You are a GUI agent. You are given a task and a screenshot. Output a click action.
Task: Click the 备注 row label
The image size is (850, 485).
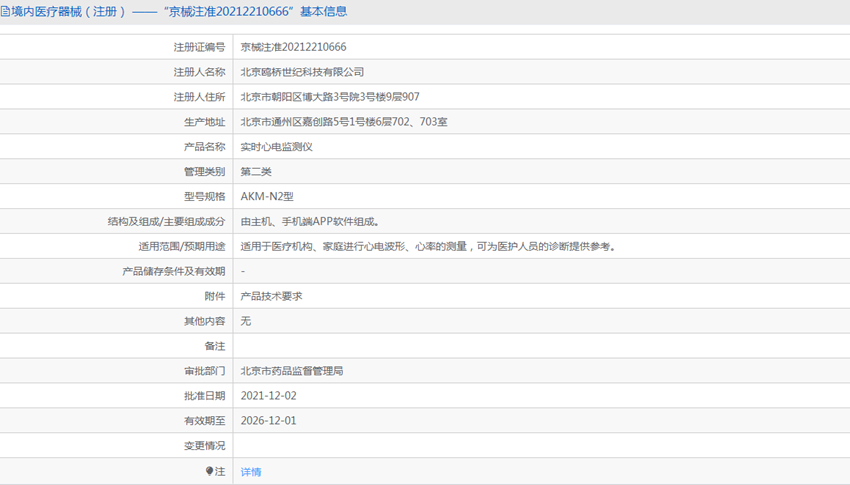(x=214, y=346)
